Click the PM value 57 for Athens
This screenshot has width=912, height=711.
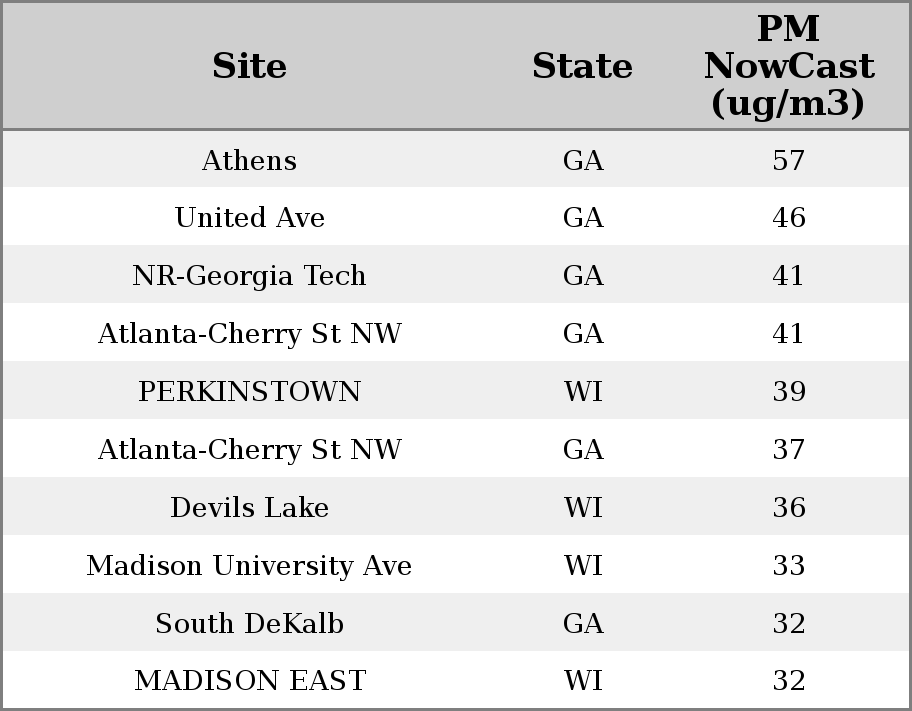(x=788, y=160)
